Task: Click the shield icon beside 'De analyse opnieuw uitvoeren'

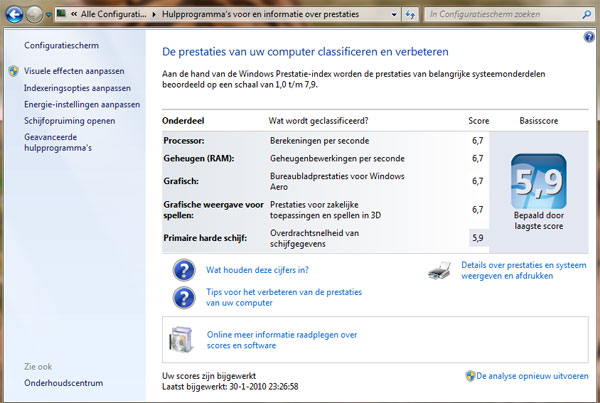Action: click(x=470, y=376)
